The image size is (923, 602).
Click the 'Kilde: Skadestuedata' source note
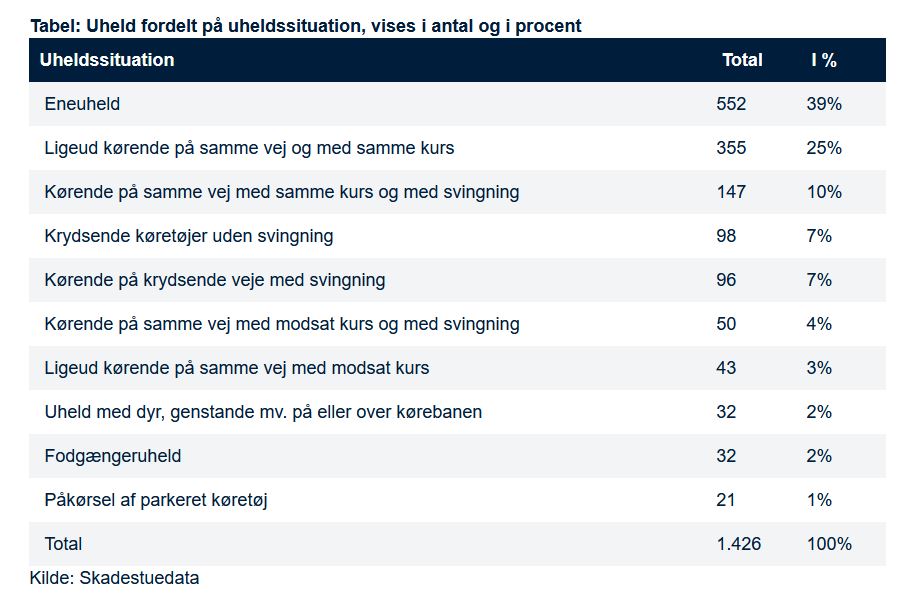(114, 578)
